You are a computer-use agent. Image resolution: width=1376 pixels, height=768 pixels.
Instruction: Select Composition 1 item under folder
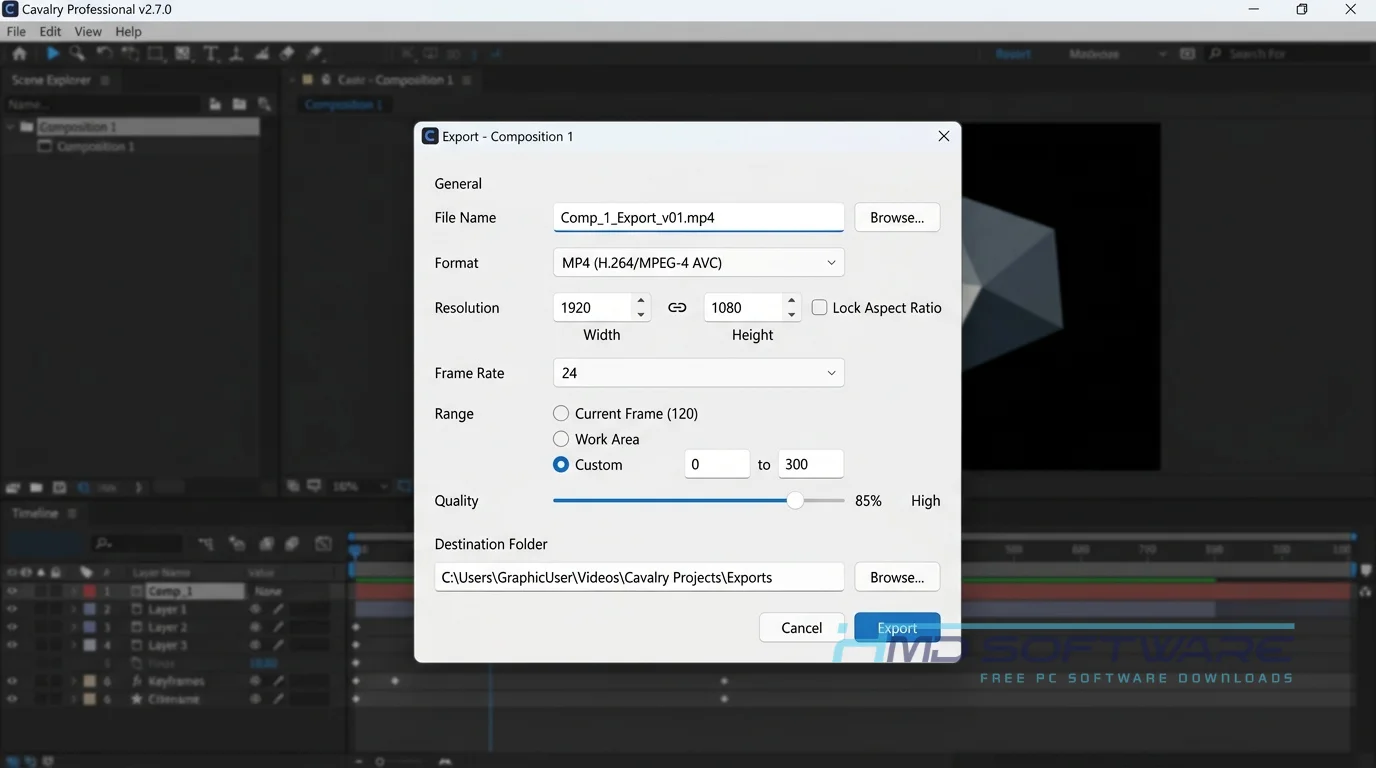coord(94,146)
